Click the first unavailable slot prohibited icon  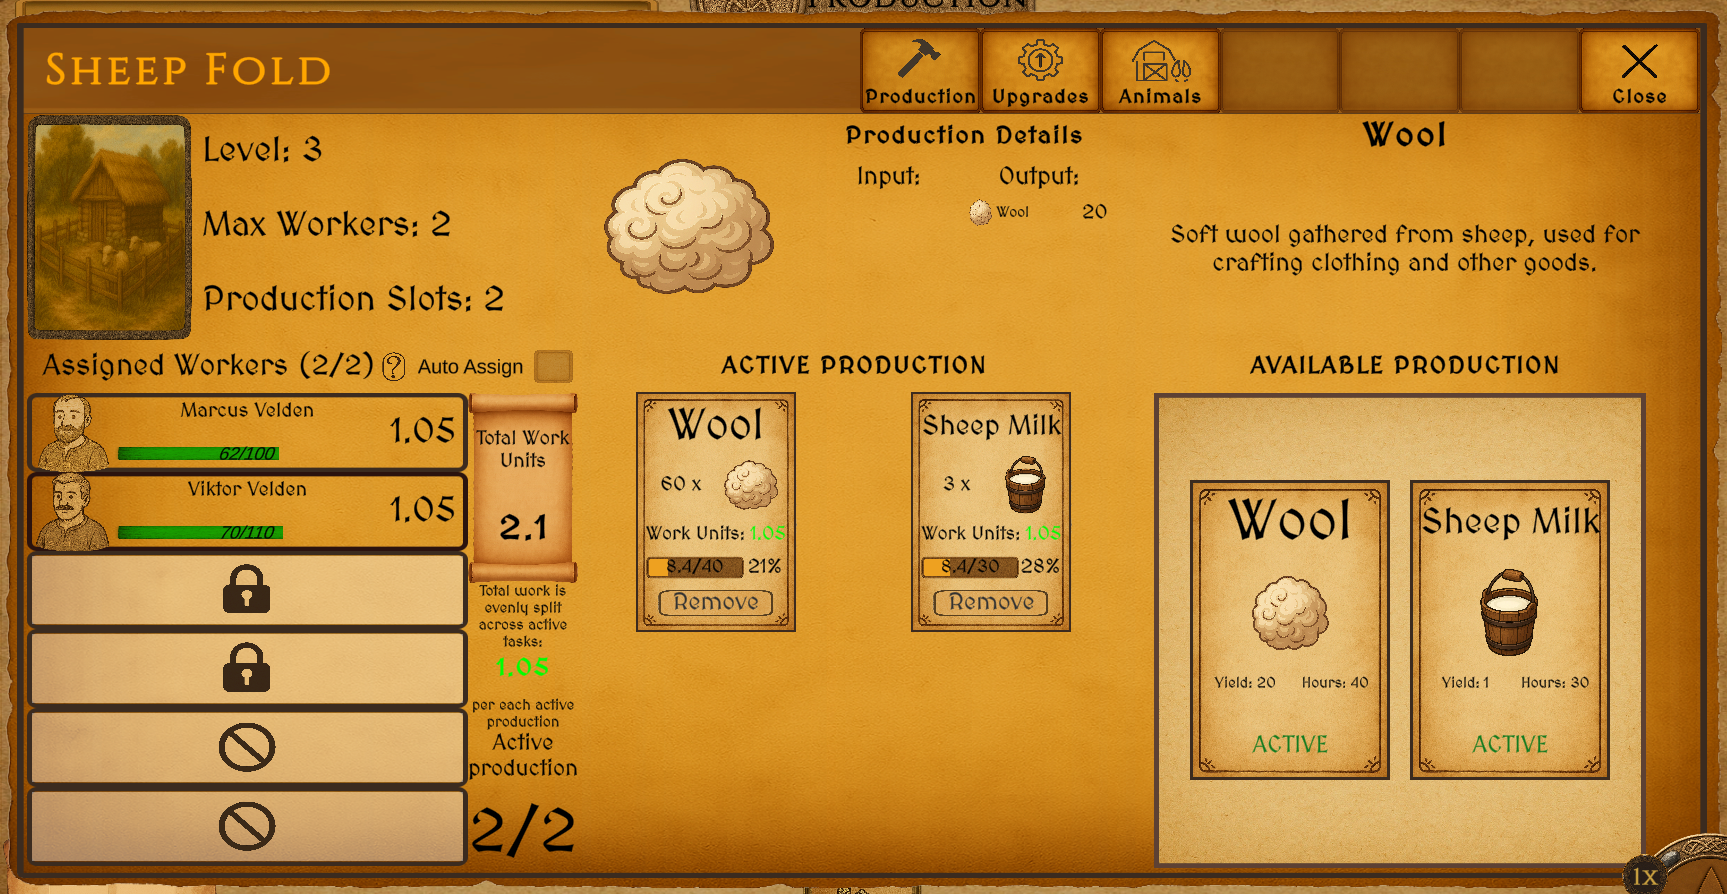[247, 747]
